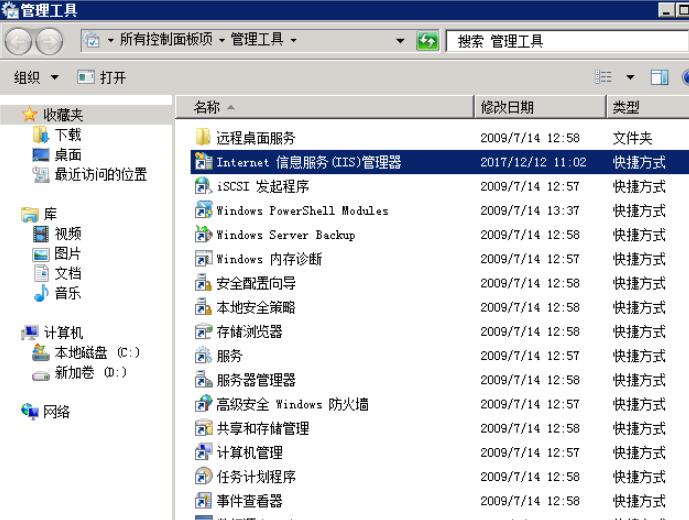Go forward with the Forward arrow
The image size is (689, 520).
click(x=49, y=41)
